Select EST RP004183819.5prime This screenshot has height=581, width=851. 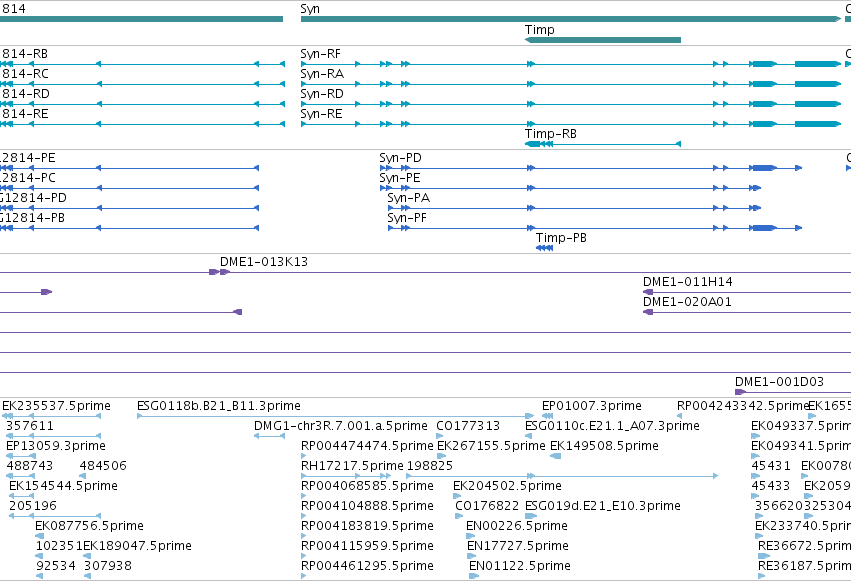(367, 526)
